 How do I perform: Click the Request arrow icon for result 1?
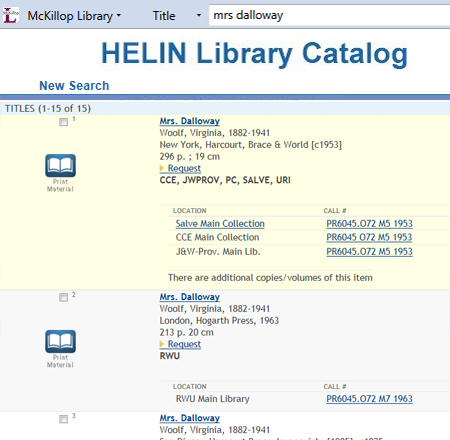tap(162, 168)
